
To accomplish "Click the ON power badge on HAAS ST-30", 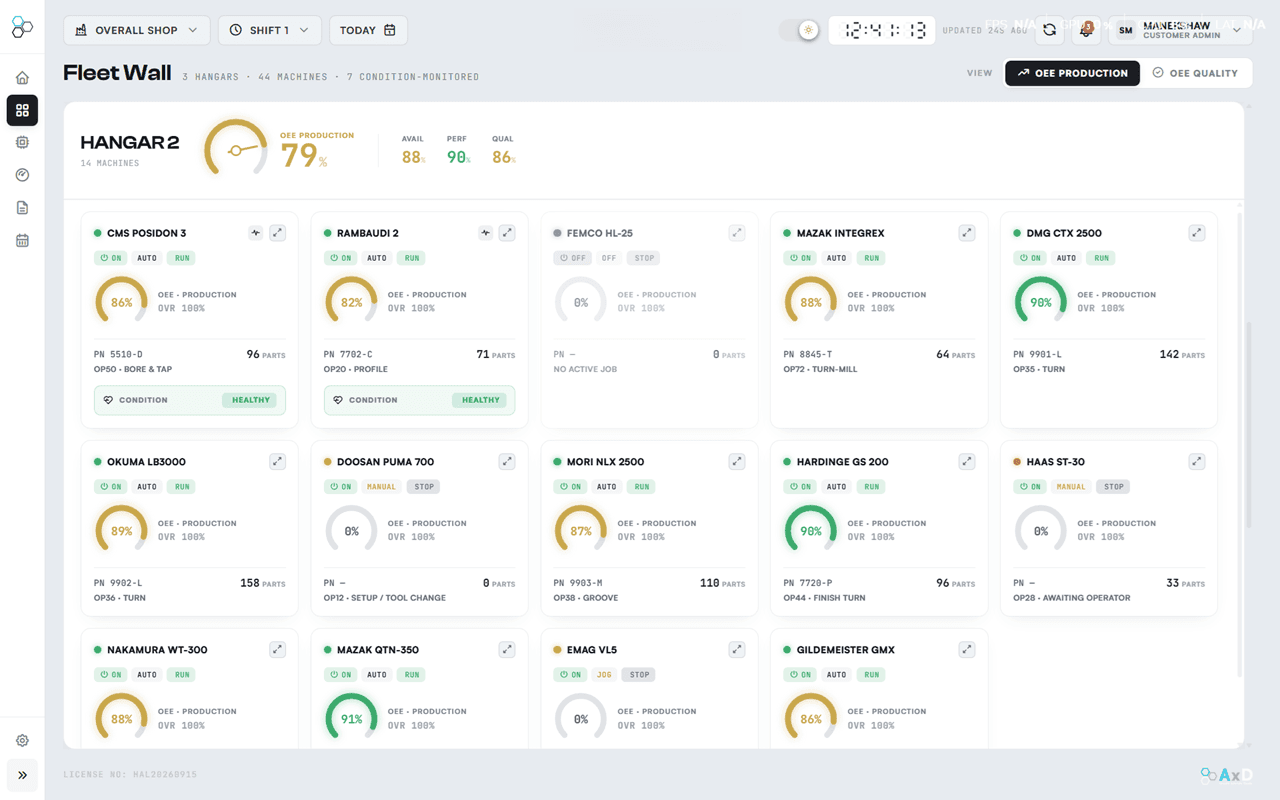I will pos(1031,487).
